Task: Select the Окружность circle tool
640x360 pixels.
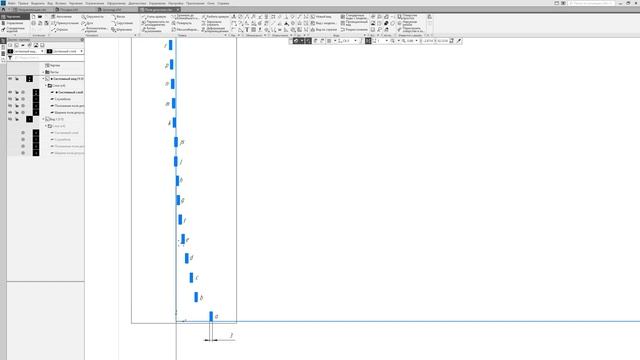Action: coord(92,17)
